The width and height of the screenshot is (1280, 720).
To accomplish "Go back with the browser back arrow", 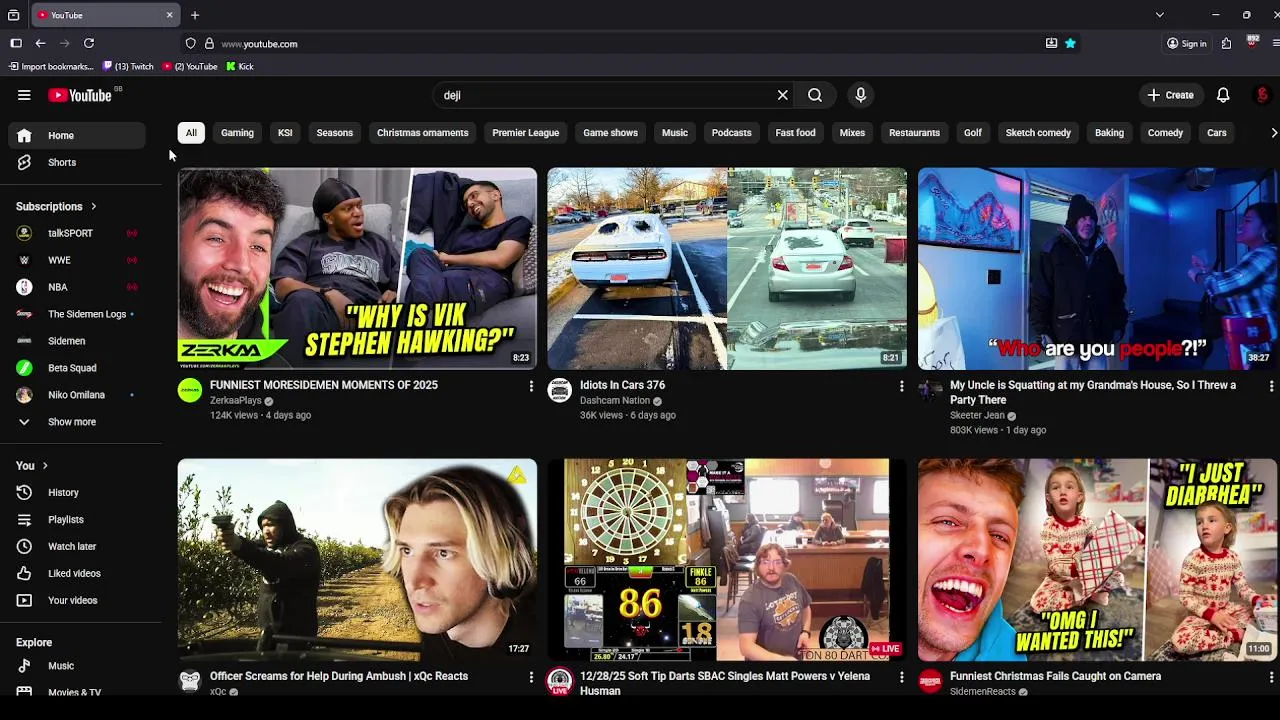I will [x=40, y=43].
